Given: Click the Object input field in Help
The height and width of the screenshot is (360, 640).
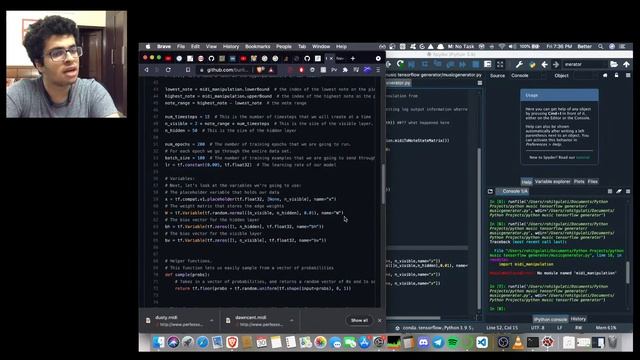Looking at the screenshot, I should tap(587, 76).
